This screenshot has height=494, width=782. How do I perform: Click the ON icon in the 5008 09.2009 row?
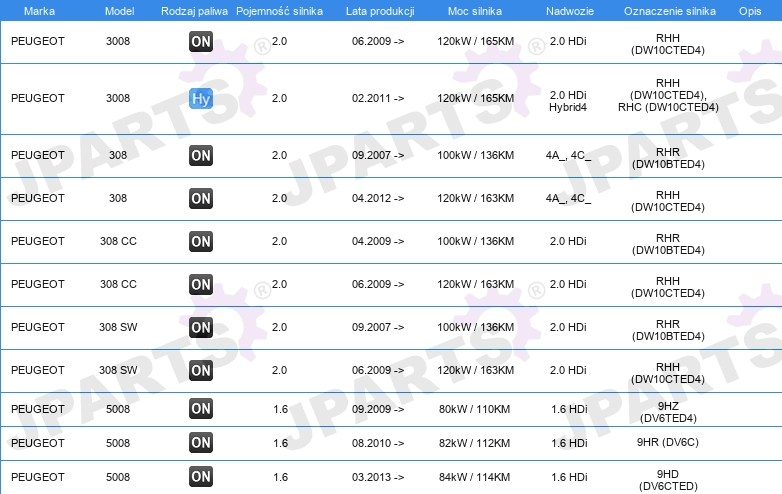tap(201, 409)
